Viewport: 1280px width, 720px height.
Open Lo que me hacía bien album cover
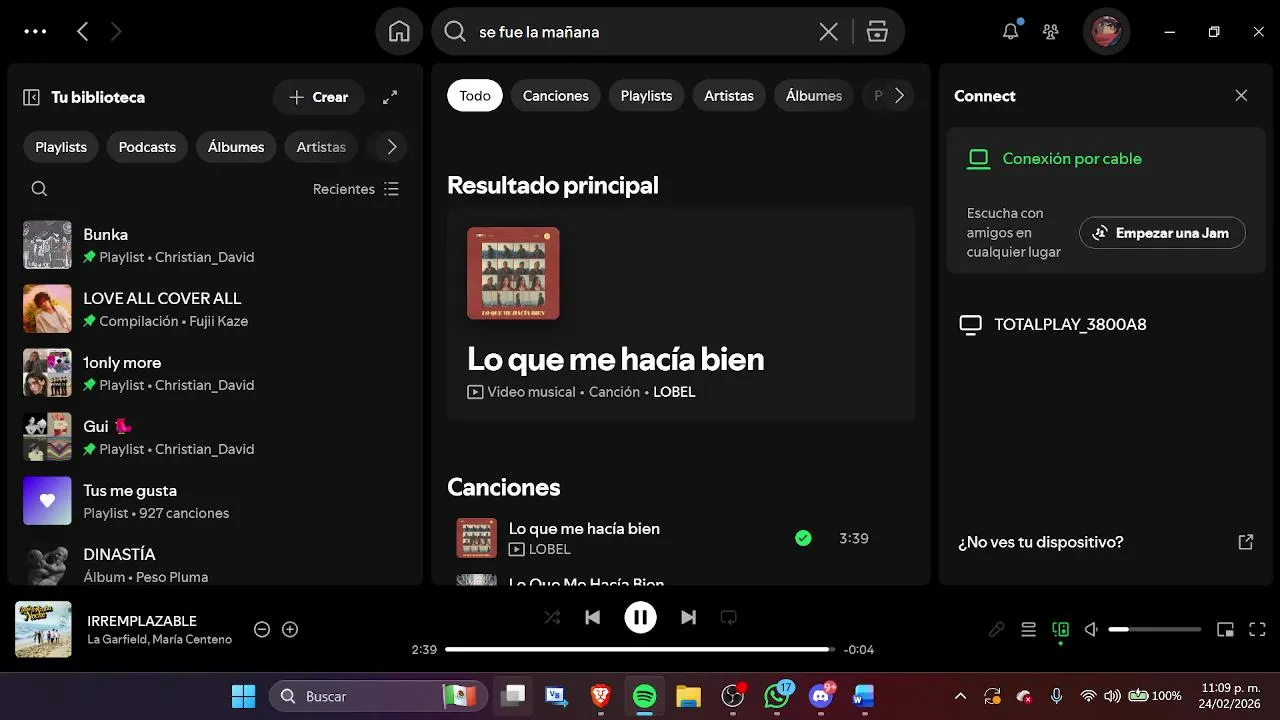coord(513,273)
